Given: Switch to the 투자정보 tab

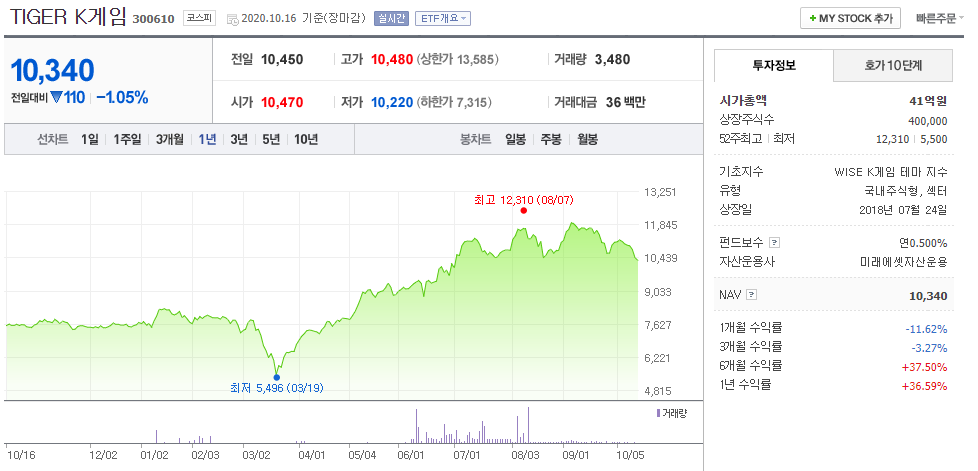Looking at the screenshot, I should click(773, 65).
